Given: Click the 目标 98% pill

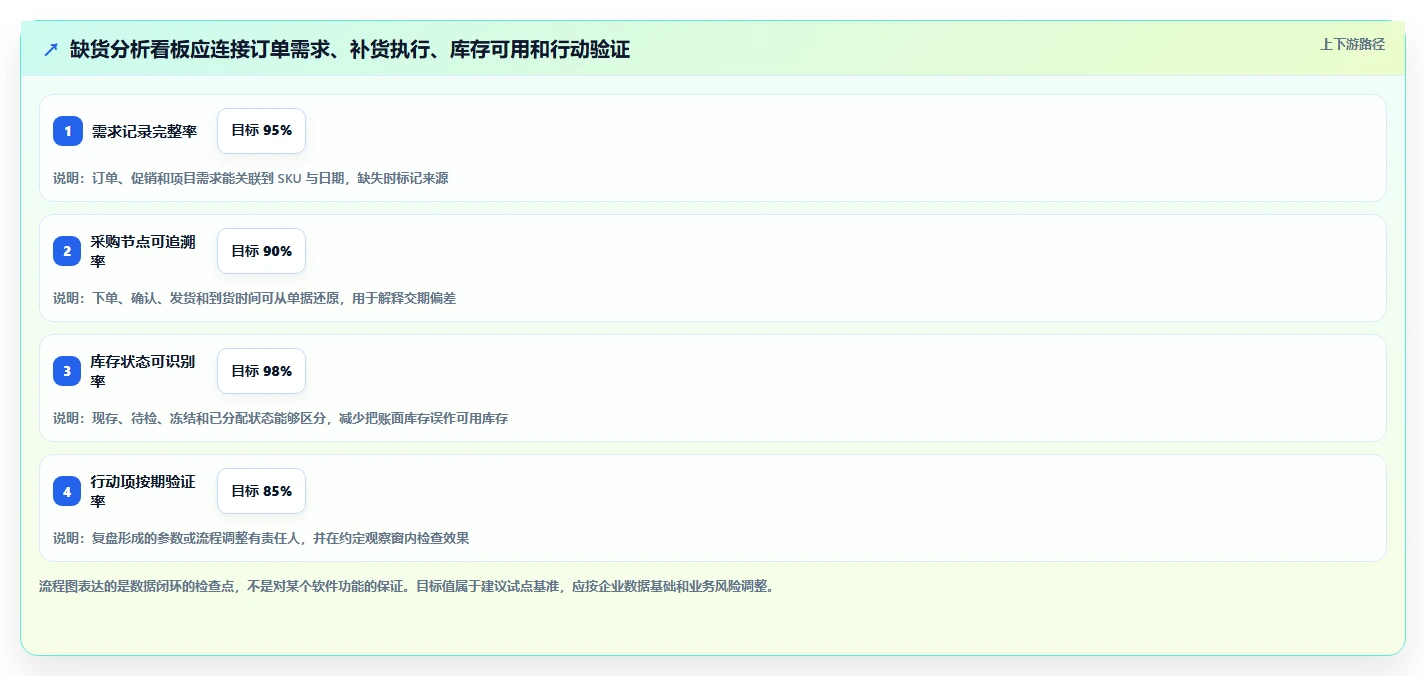Looking at the screenshot, I should click(261, 371).
